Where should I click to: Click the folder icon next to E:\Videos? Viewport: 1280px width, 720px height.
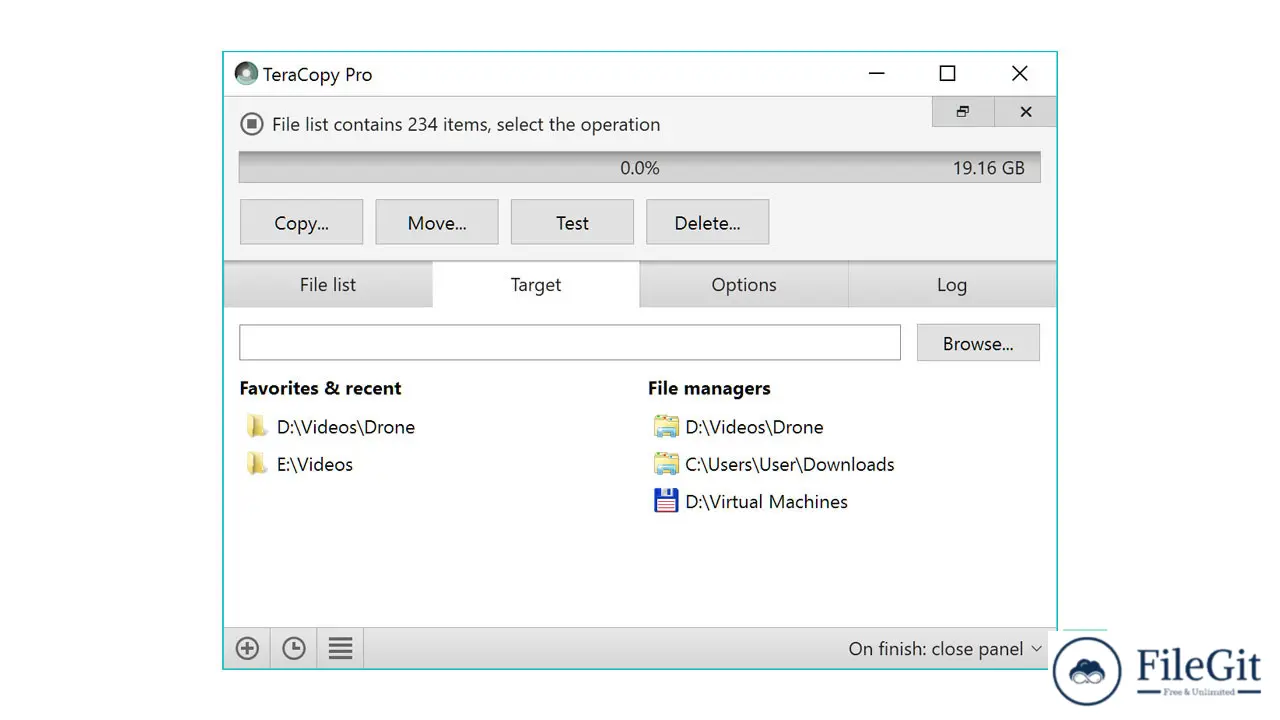(257, 463)
